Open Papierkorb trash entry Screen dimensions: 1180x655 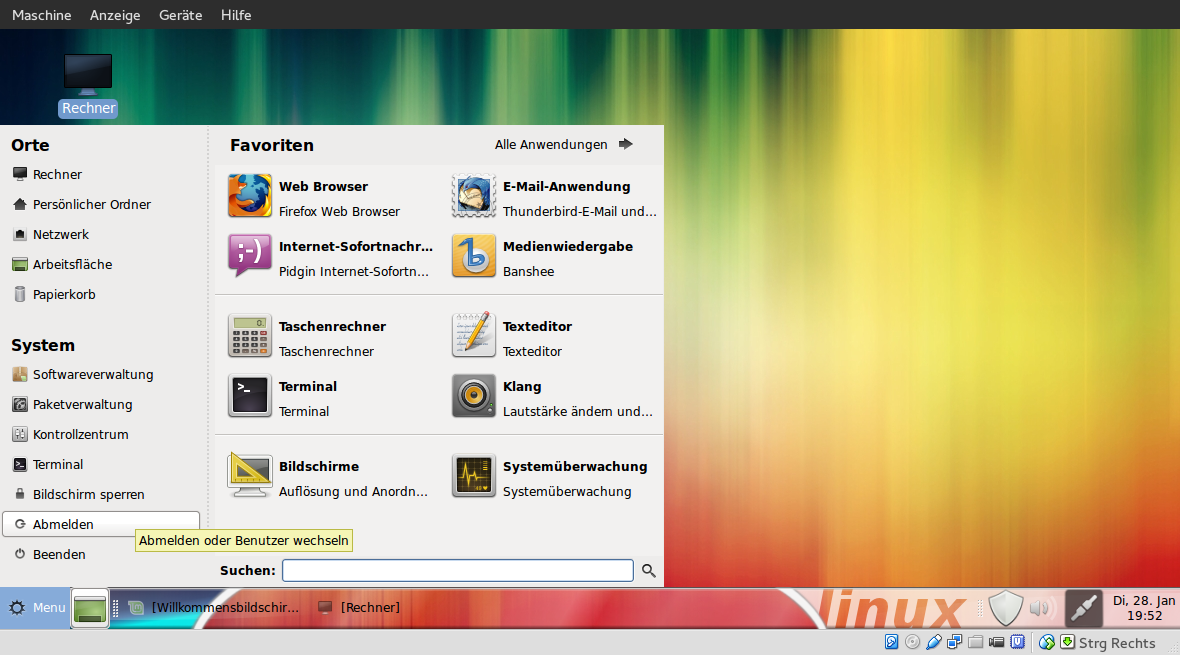(x=102, y=294)
